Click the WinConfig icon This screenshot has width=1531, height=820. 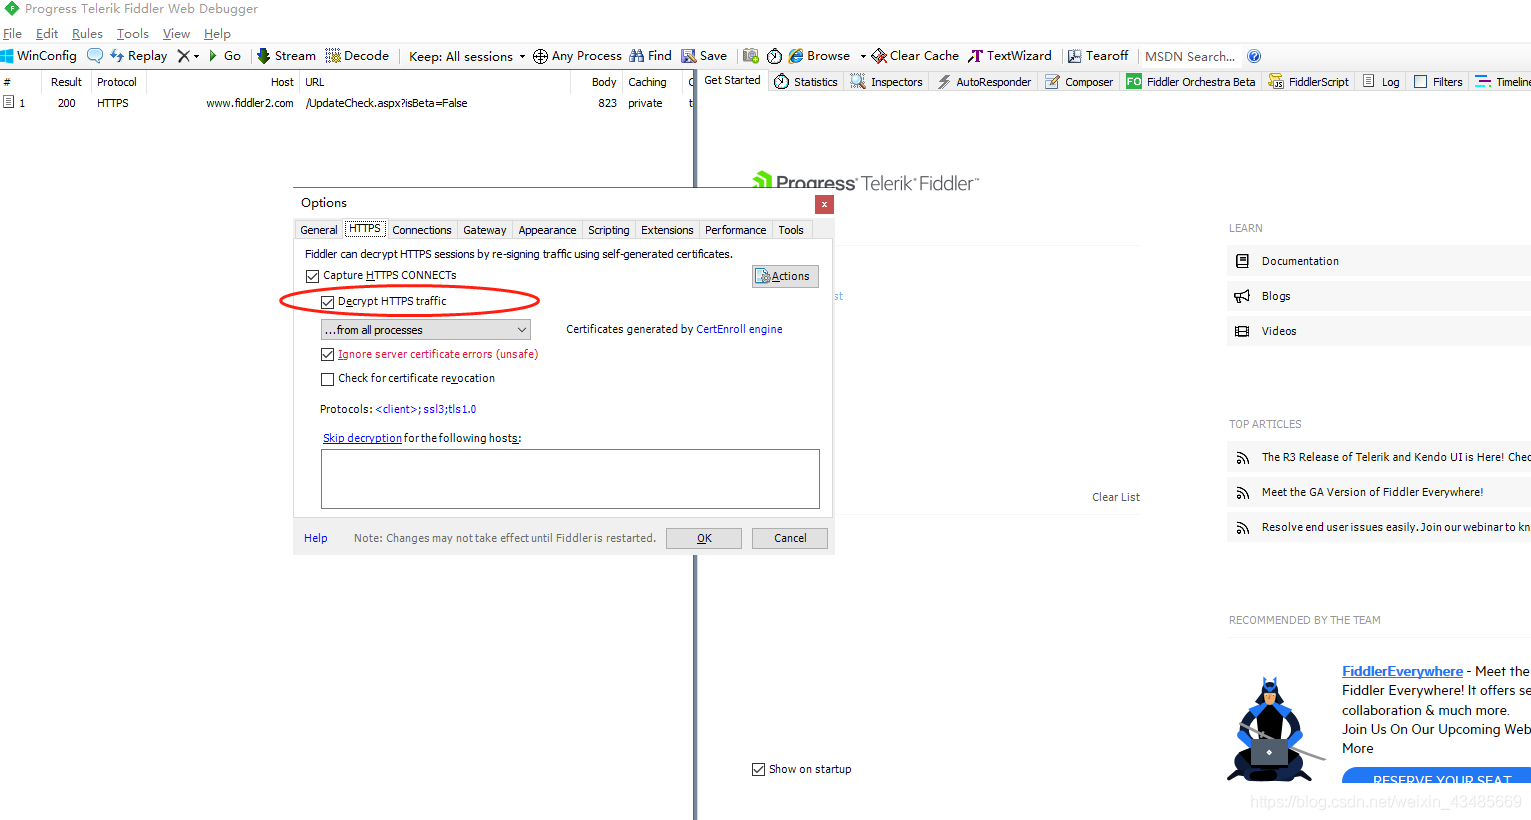[7, 56]
